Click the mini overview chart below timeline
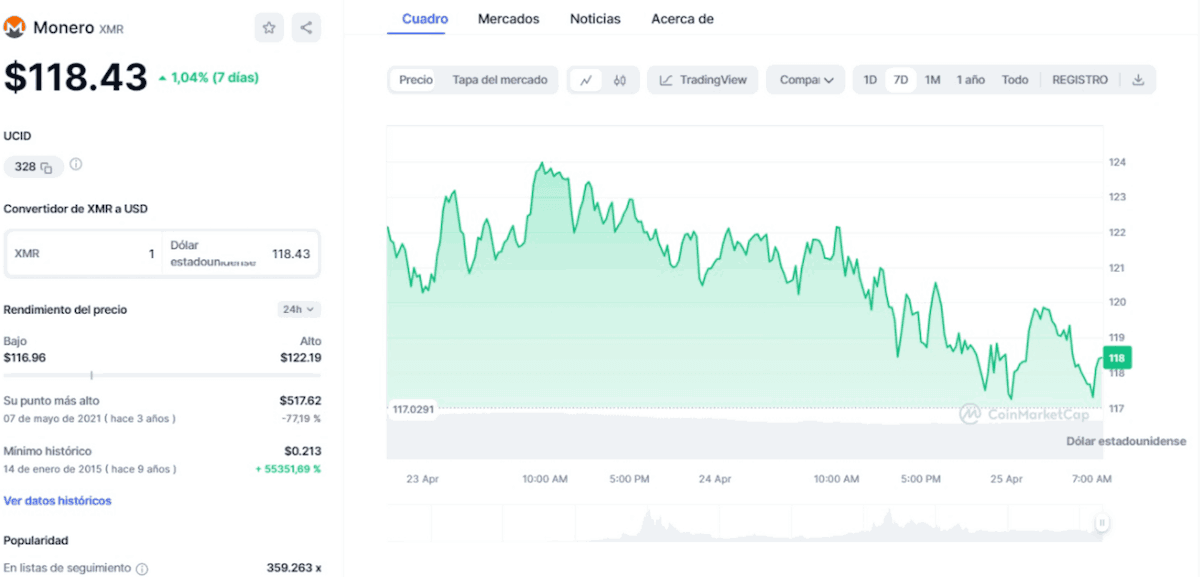The height and width of the screenshot is (577, 1200). [x=745, y=524]
